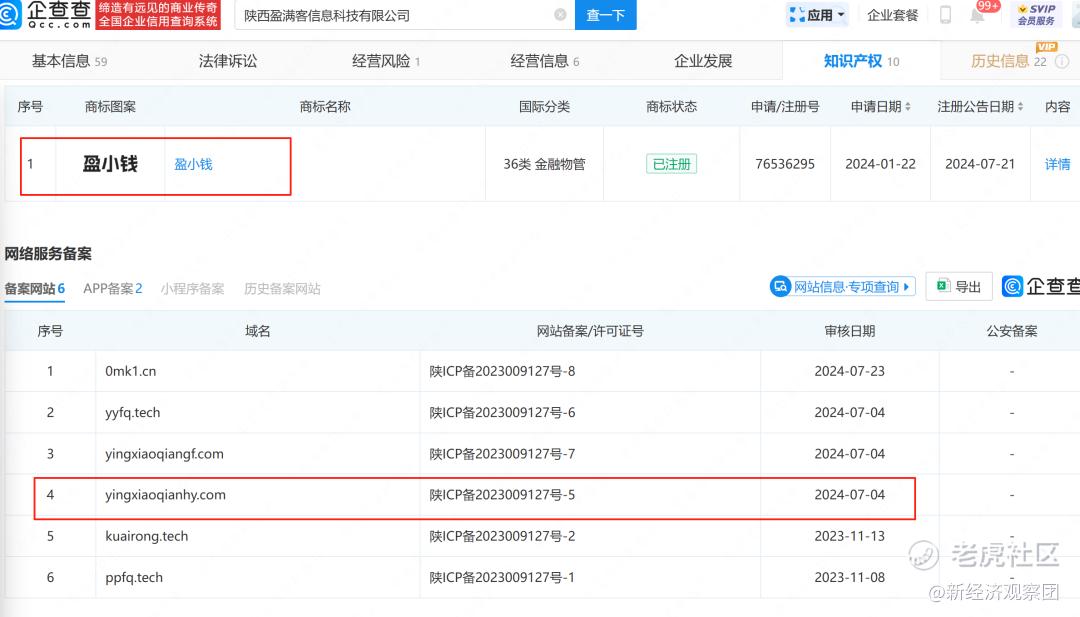Open 详情 link for trademark 76536295
The width and height of the screenshot is (1080, 617).
click(1057, 164)
